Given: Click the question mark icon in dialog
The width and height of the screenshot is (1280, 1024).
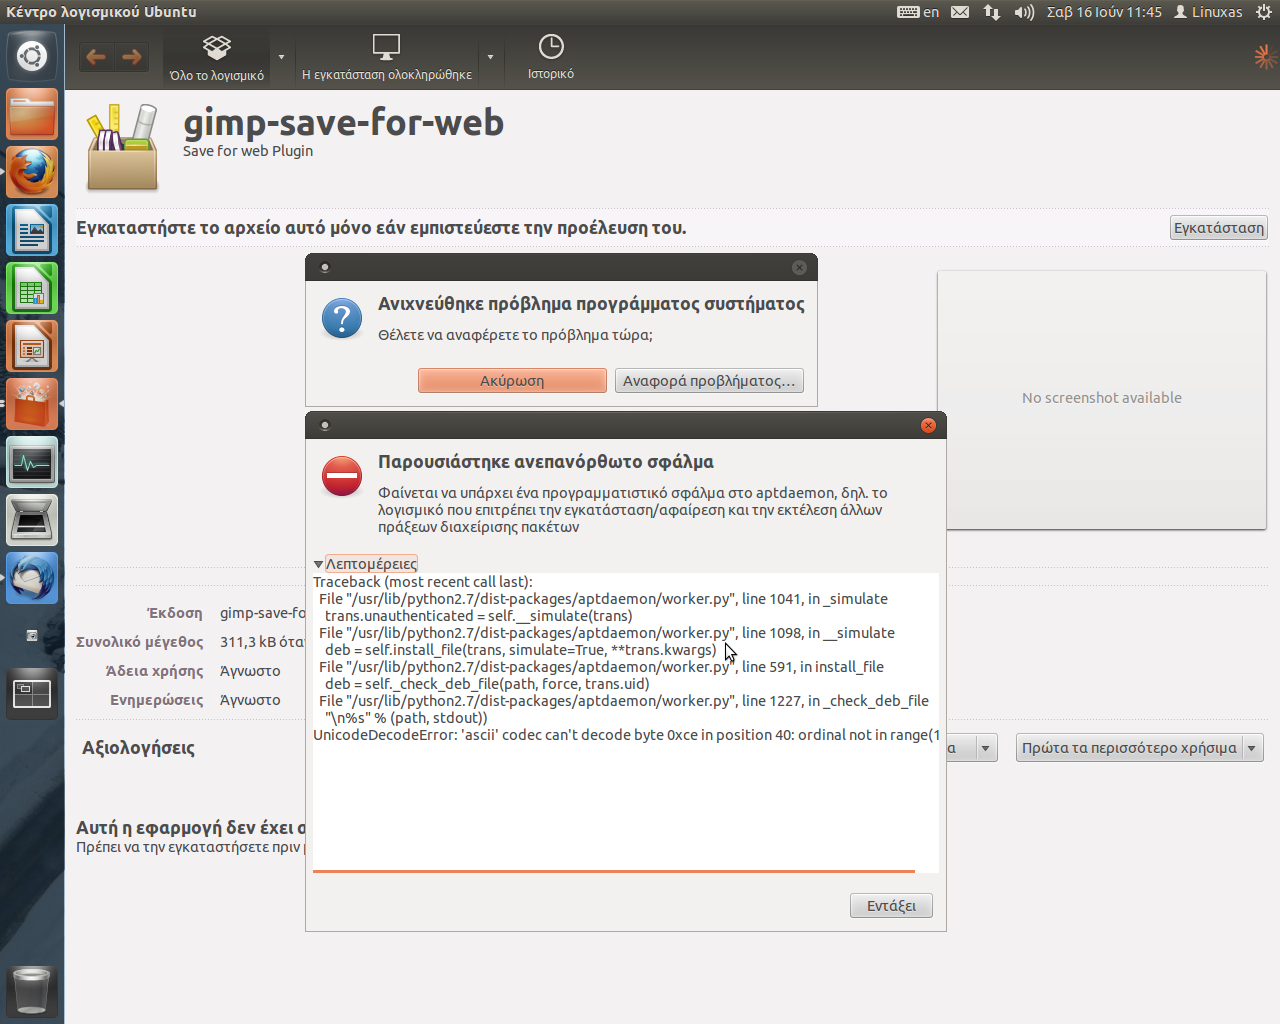Looking at the screenshot, I should (x=342, y=319).
